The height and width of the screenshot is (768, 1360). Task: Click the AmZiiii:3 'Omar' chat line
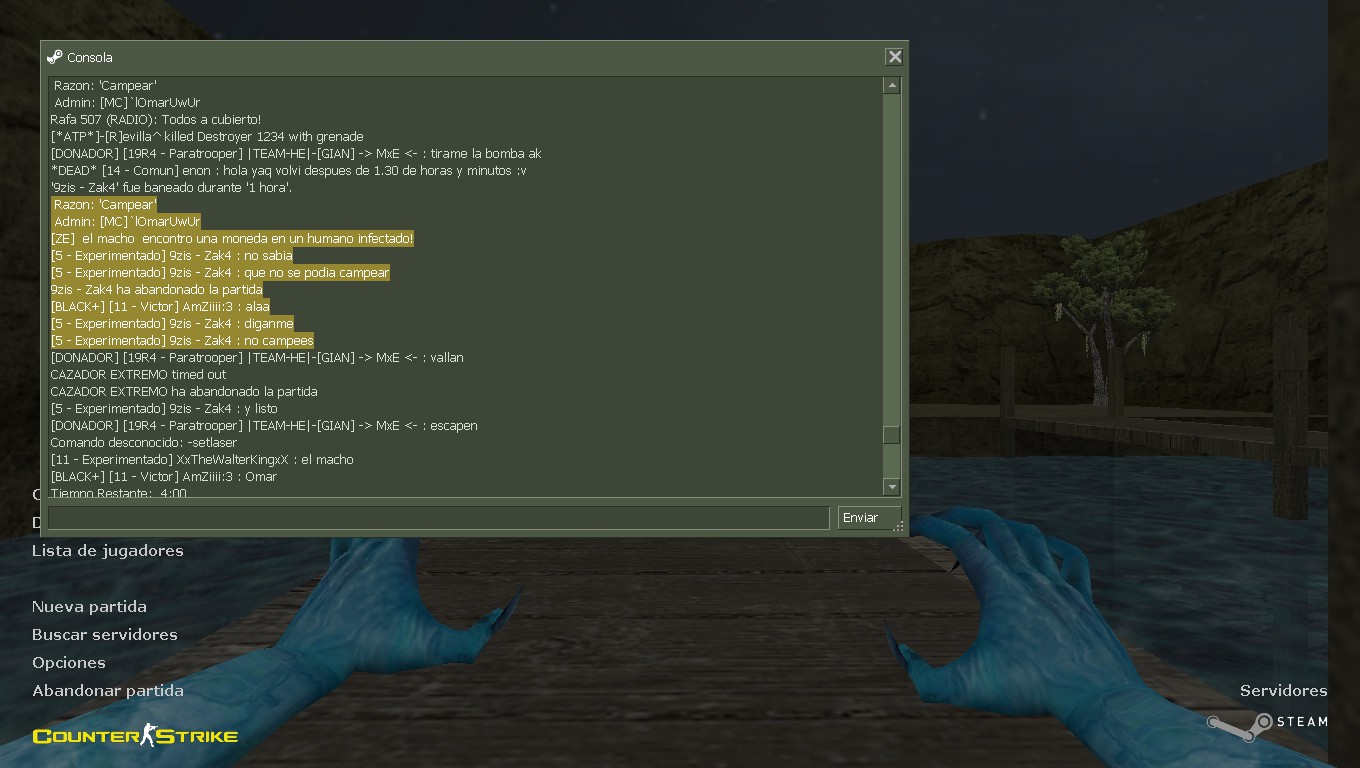(164, 477)
